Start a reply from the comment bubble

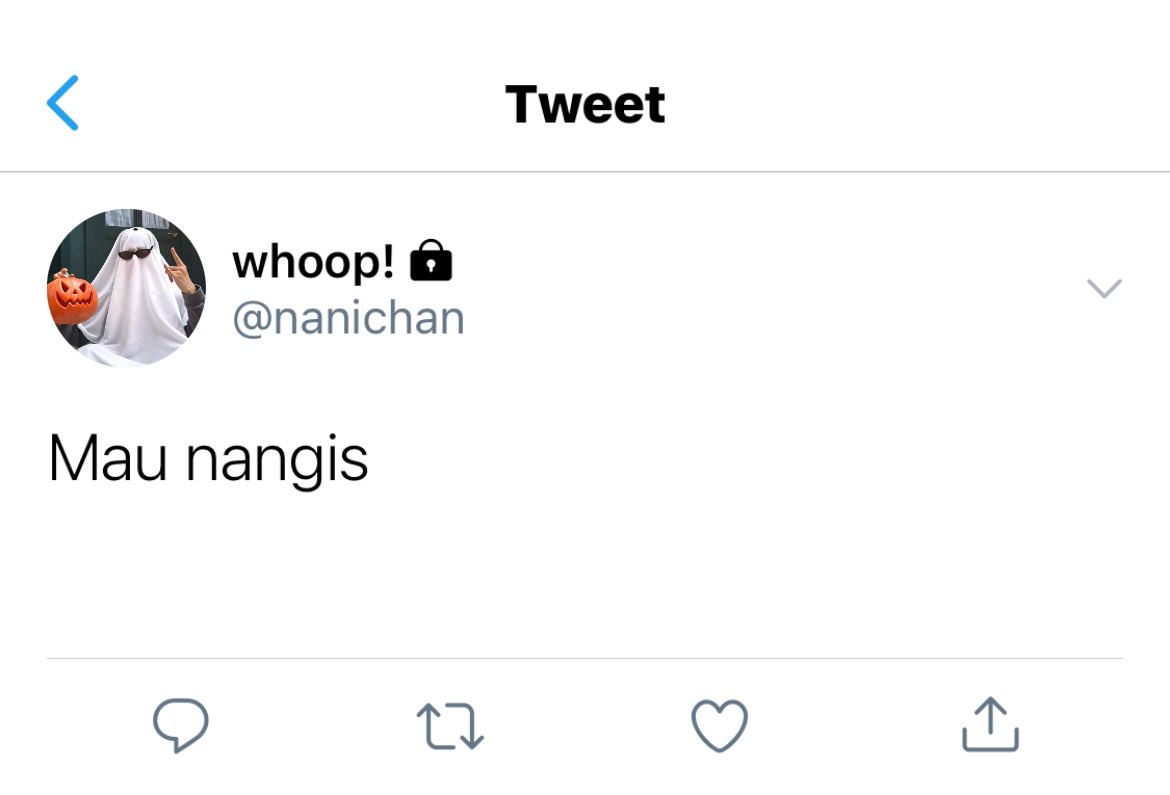[181, 725]
